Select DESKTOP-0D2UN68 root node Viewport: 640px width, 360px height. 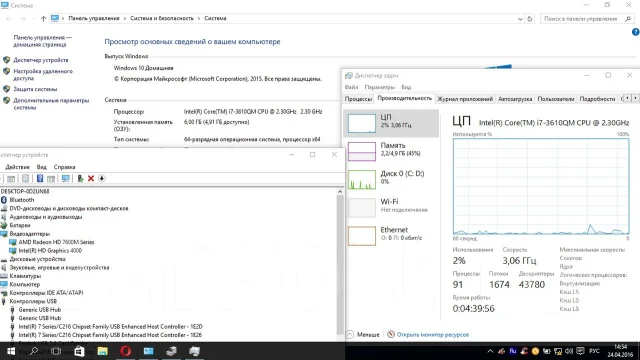point(24,191)
